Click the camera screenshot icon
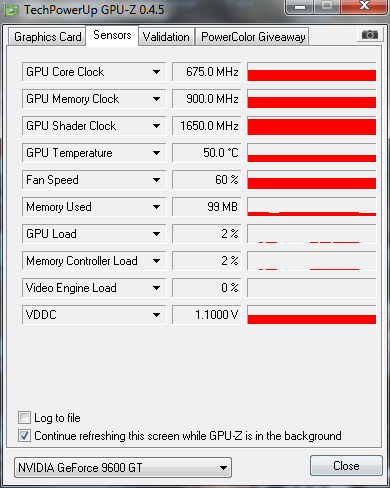Image resolution: width=390 pixels, height=488 pixels. tap(369, 34)
